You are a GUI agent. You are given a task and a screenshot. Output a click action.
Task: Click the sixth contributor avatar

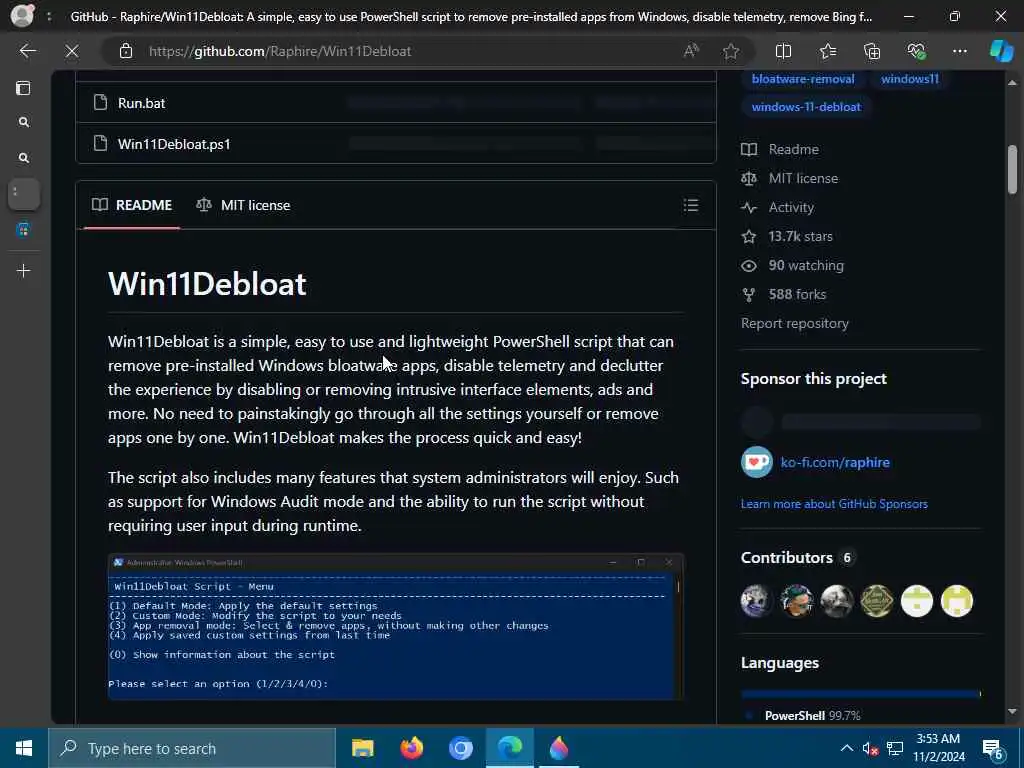click(957, 601)
